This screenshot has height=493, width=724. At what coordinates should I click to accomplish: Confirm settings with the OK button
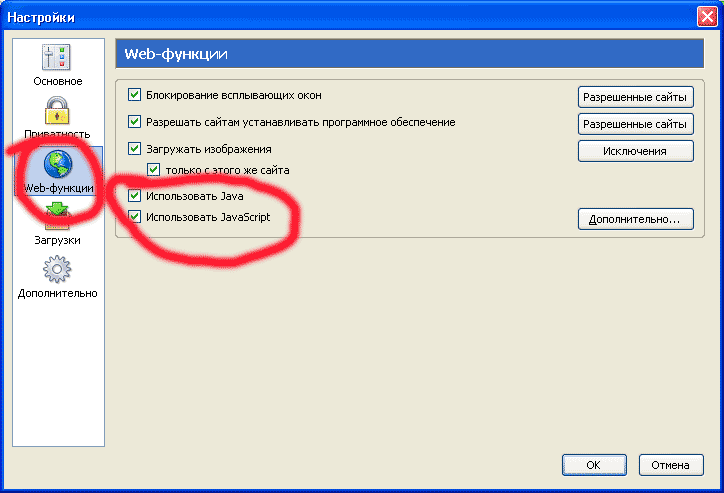coord(593,465)
